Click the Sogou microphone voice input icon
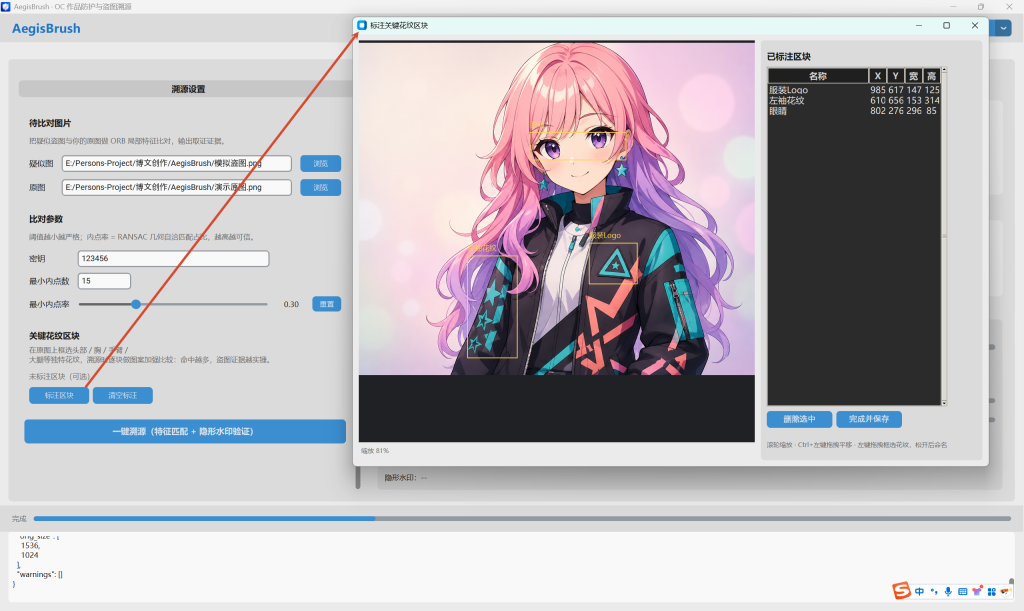The width and height of the screenshot is (1024, 611). [948, 591]
